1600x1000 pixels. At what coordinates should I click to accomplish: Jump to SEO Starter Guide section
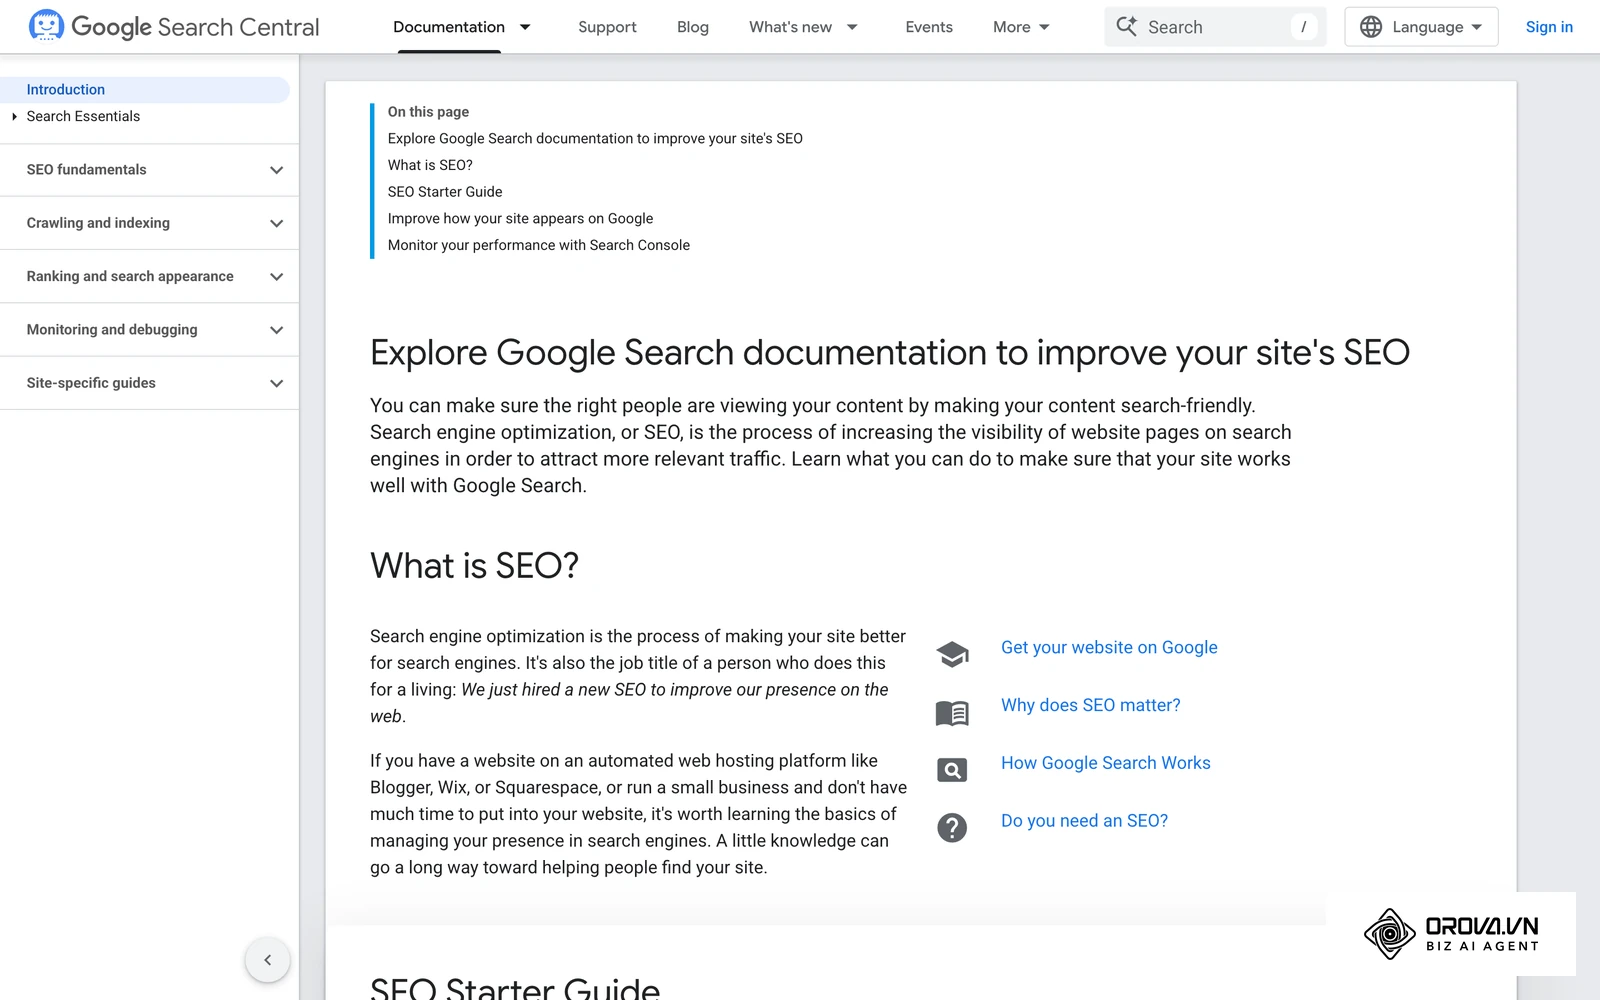click(445, 192)
